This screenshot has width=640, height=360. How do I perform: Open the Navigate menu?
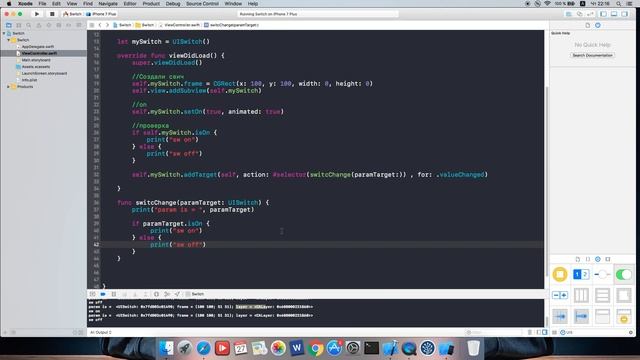pos(108,4)
